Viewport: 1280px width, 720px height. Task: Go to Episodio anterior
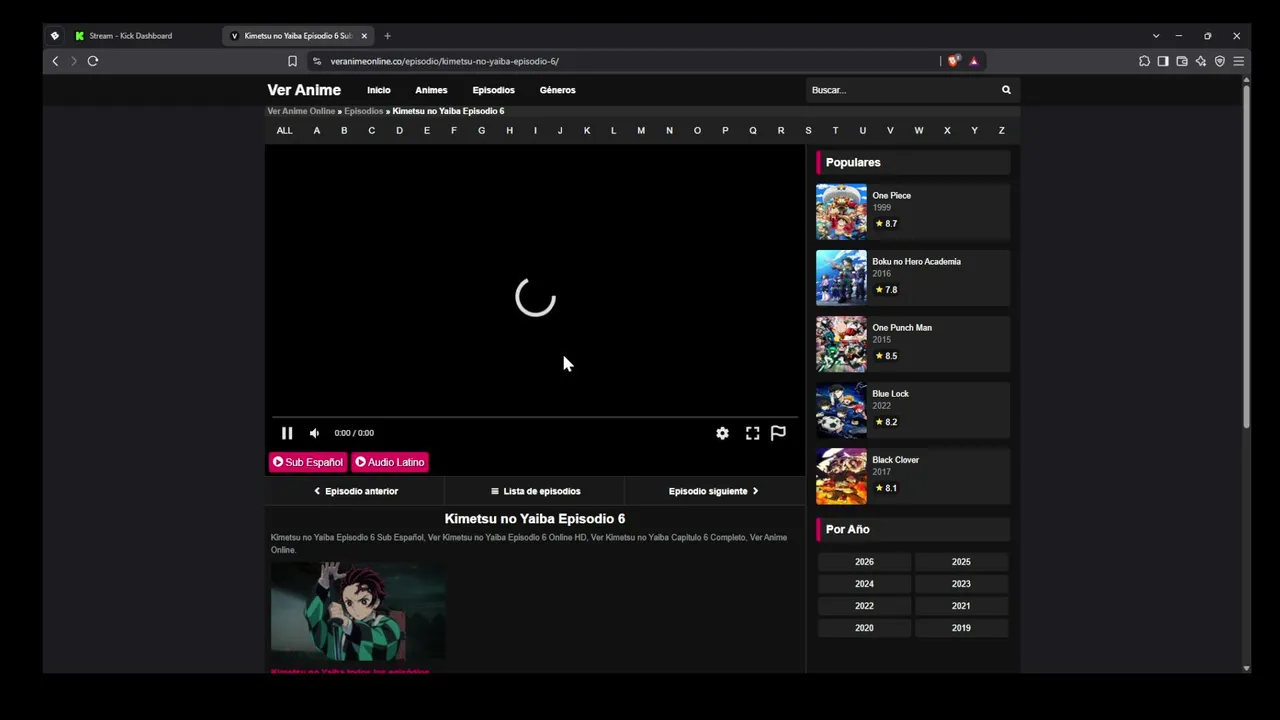click(x=355, y=491)
